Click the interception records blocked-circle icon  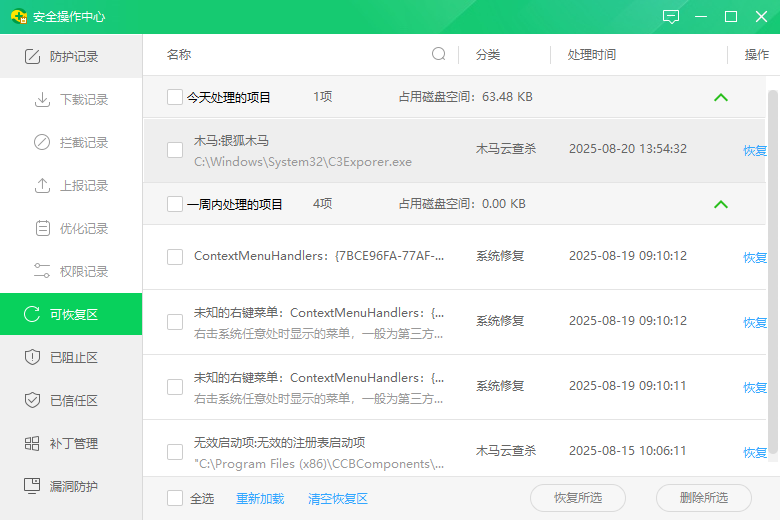[42, 143]
